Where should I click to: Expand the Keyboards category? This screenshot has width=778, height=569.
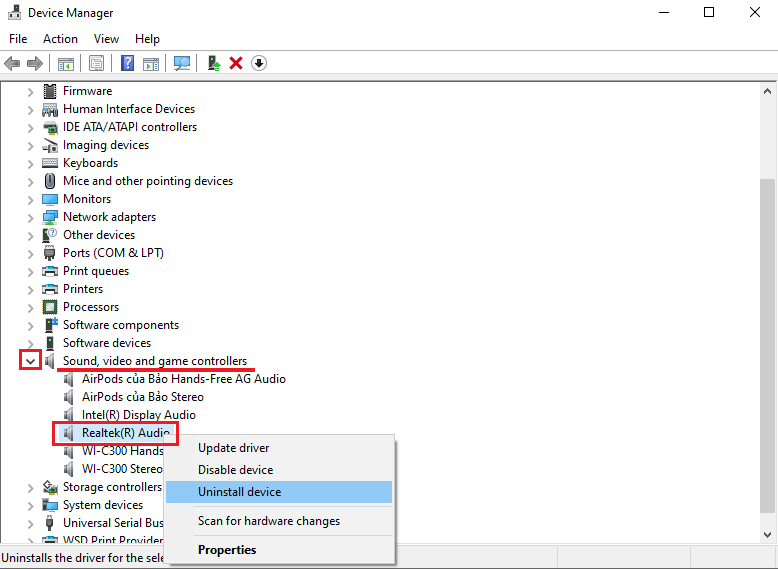[30, 163]
